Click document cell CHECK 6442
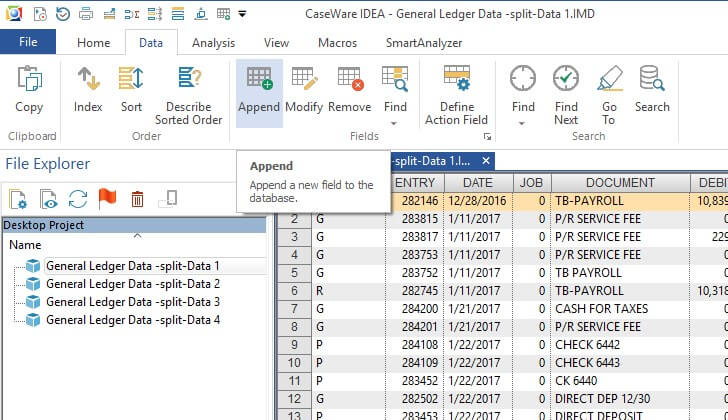 (x=620, y=345)
